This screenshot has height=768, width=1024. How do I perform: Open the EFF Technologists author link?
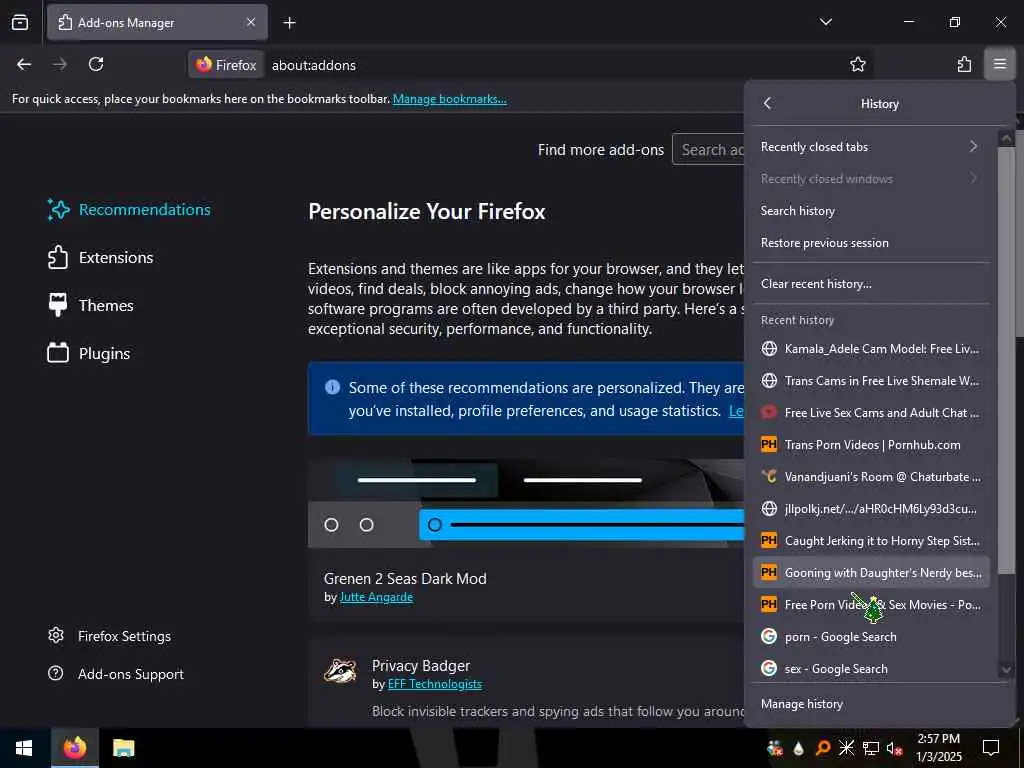pos(435,684)
